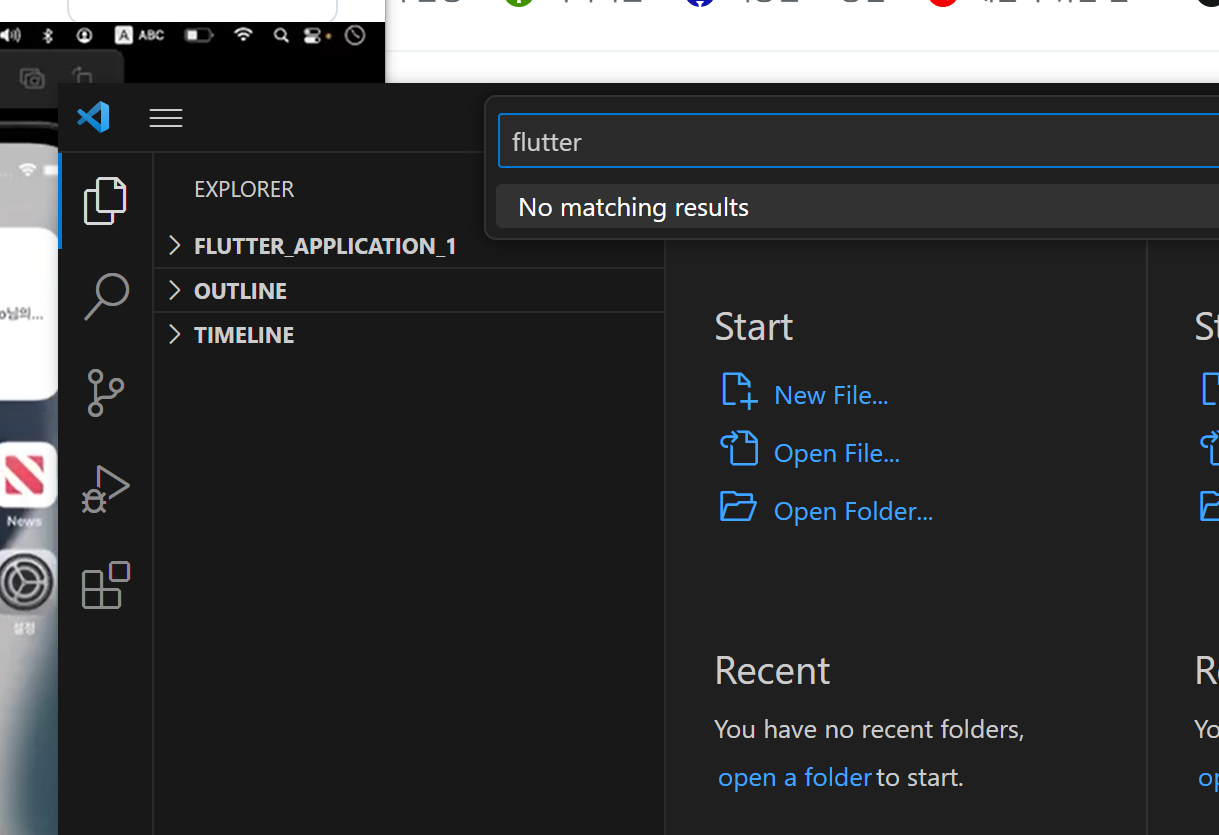1219x835 pixels.
Task: Click the user account icon in macOS menu bar
Action: [x=84, y=35]
